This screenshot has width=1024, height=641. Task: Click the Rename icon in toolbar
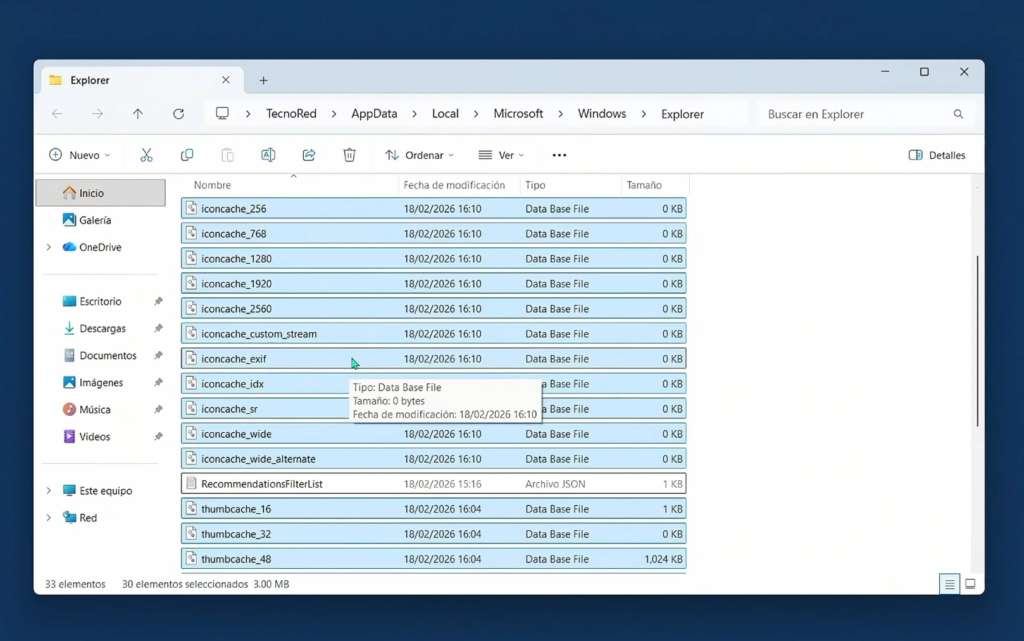pyautogui.click(x=268, y=155)
